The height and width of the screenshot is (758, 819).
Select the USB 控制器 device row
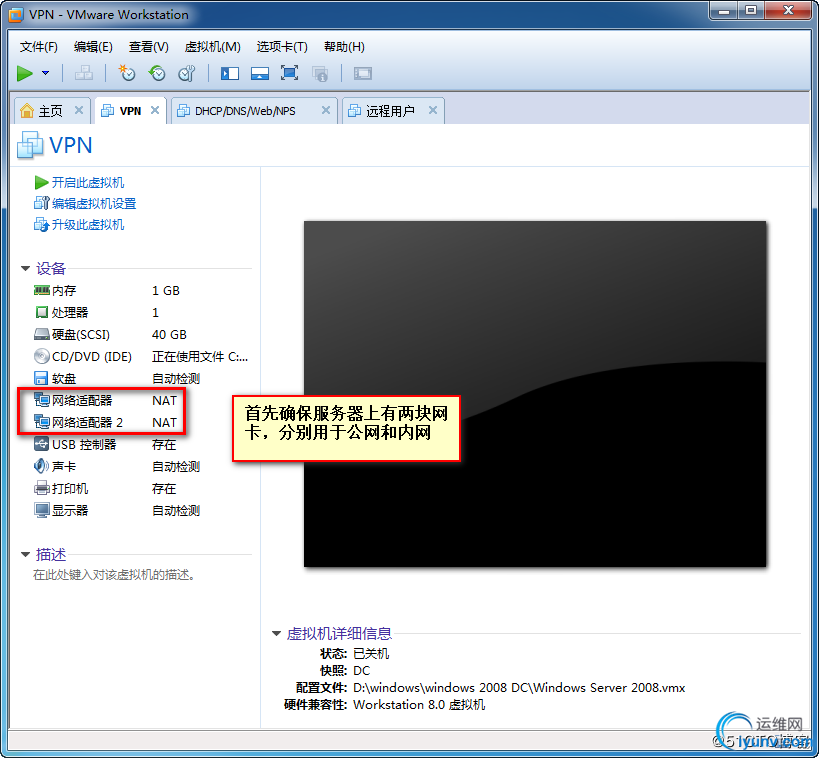tap(142, 445)
